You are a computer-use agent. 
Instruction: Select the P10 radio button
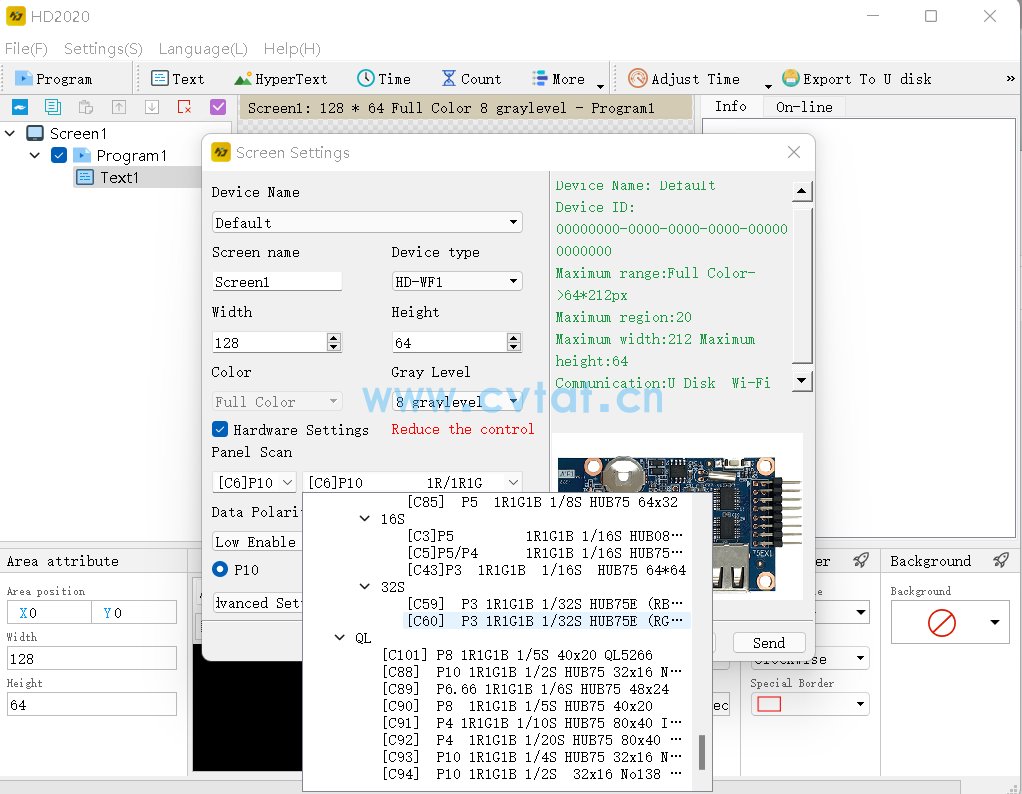pos(220,569)
